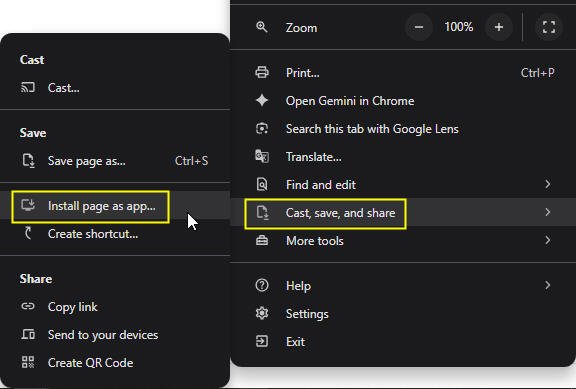576x389 pixels.
Task: Open Settings from the menu
Action: [403, 313]
